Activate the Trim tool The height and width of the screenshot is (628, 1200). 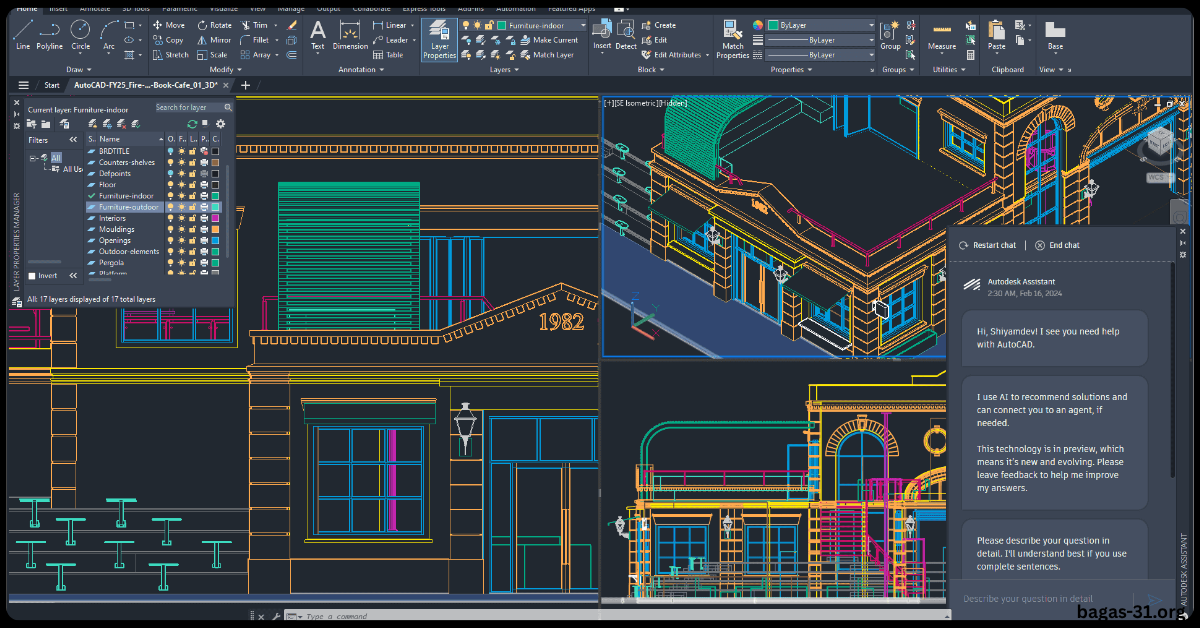(x=255, y=25)
